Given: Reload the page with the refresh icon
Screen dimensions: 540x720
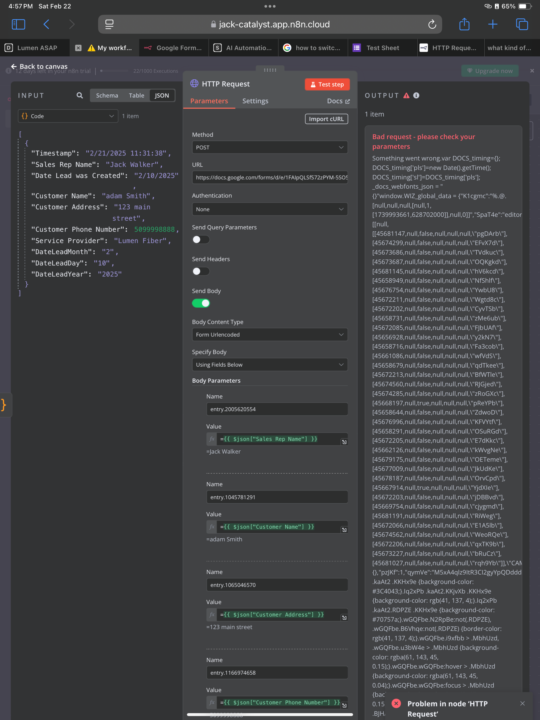Looking at the screenshot, I should tap(432, 24).
